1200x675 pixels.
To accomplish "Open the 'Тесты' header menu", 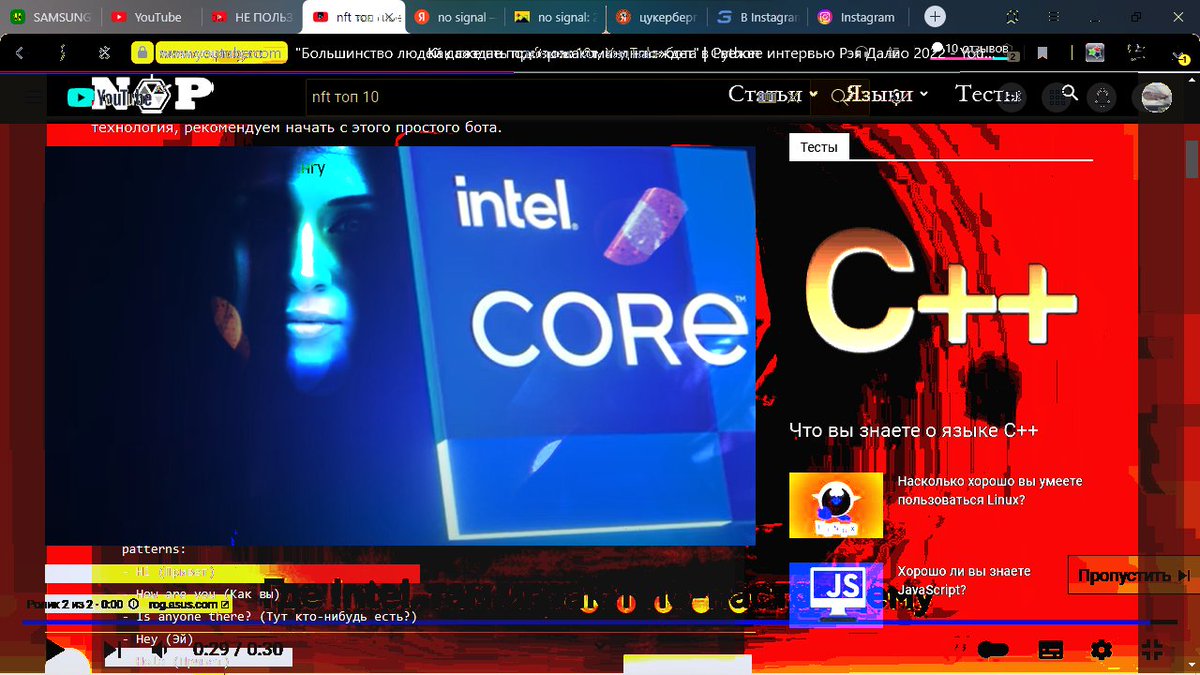I will pos(986,94).
